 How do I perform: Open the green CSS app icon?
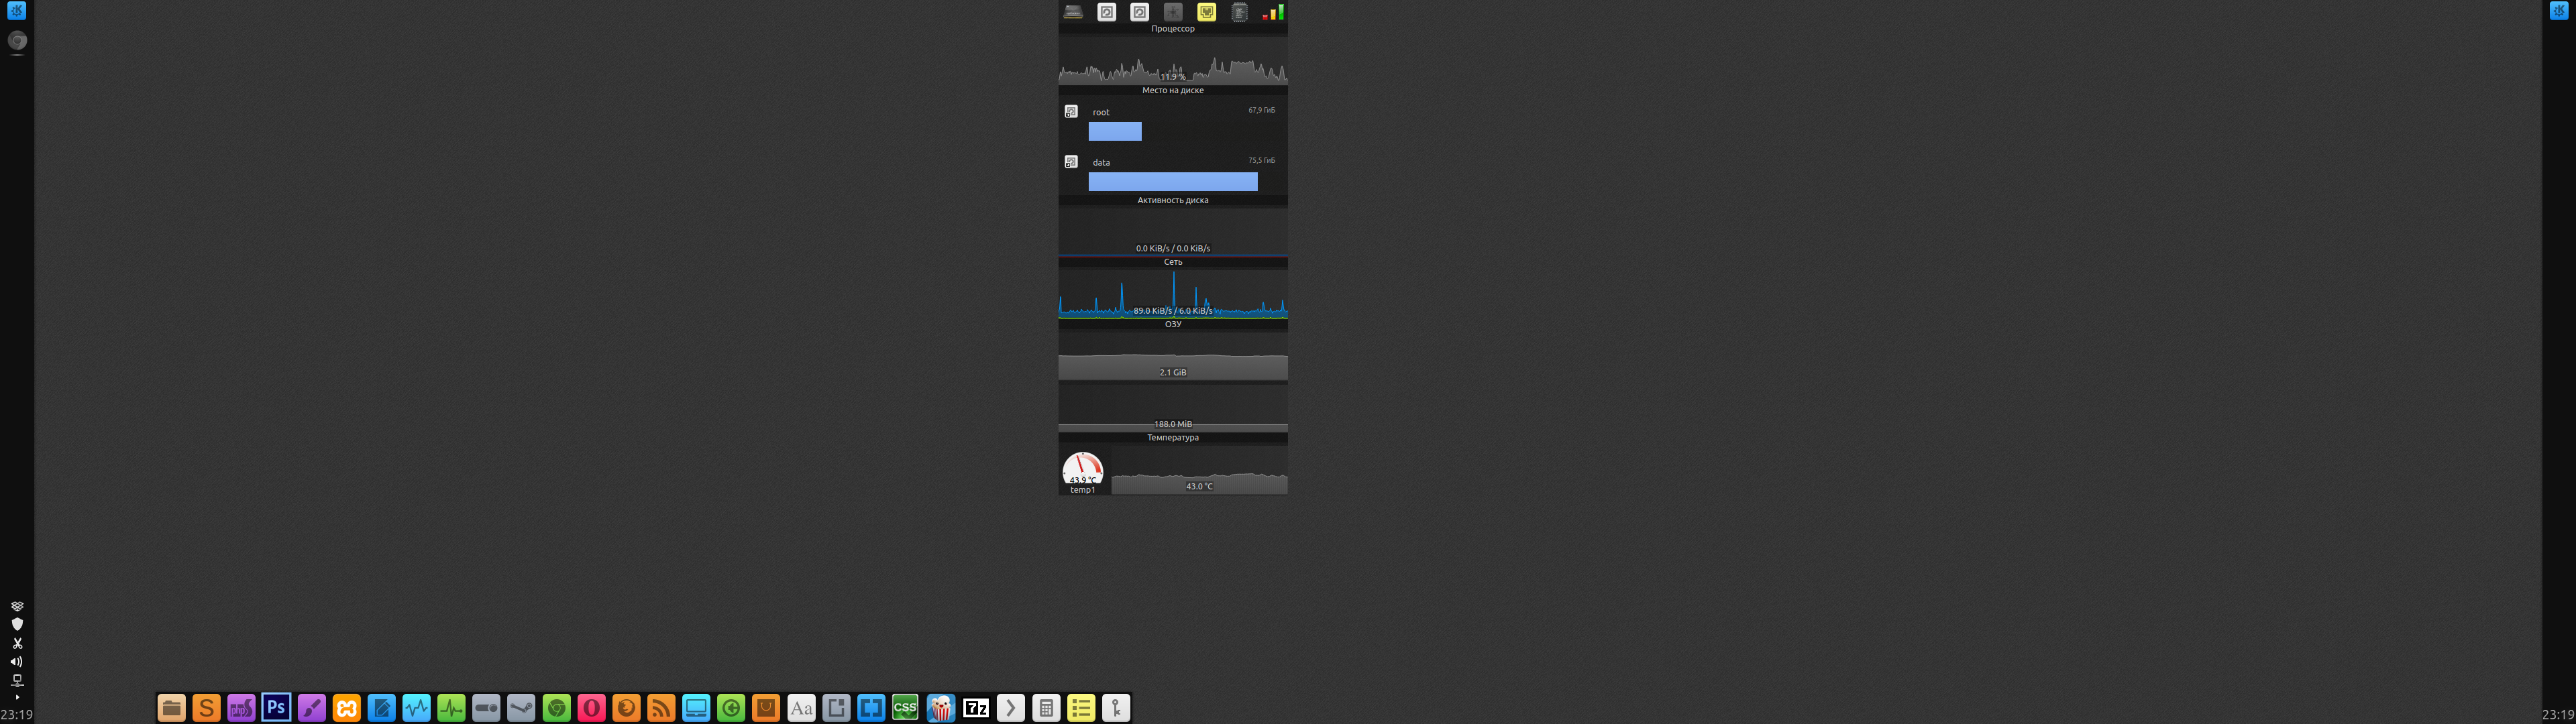[905, 708]
